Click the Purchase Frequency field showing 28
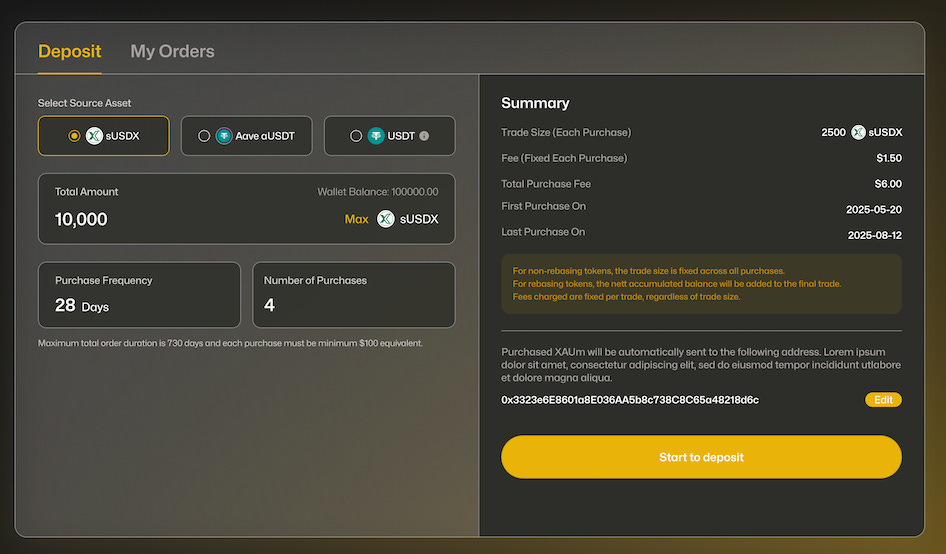946x554 pixels. click(139, 295)
